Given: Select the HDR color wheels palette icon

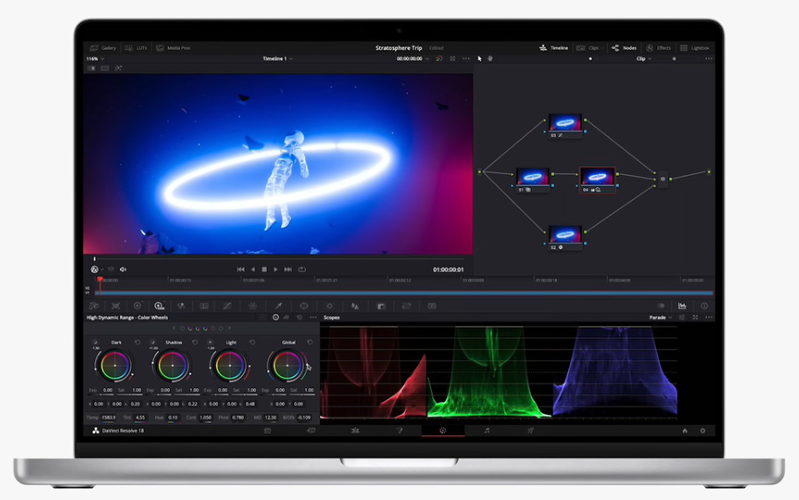Looking at the screenshot, I should [x=159, y=306].
